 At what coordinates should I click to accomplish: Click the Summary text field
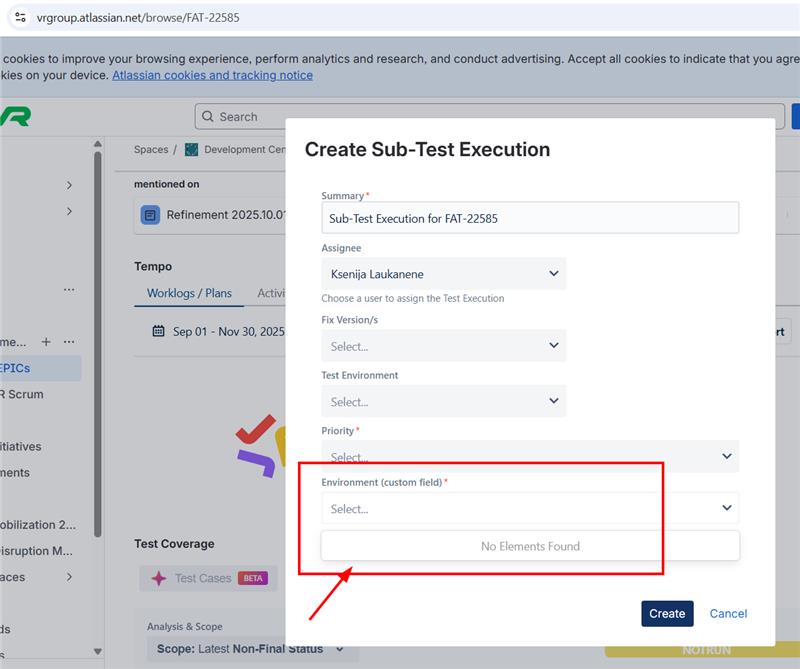tap(529, 218)
